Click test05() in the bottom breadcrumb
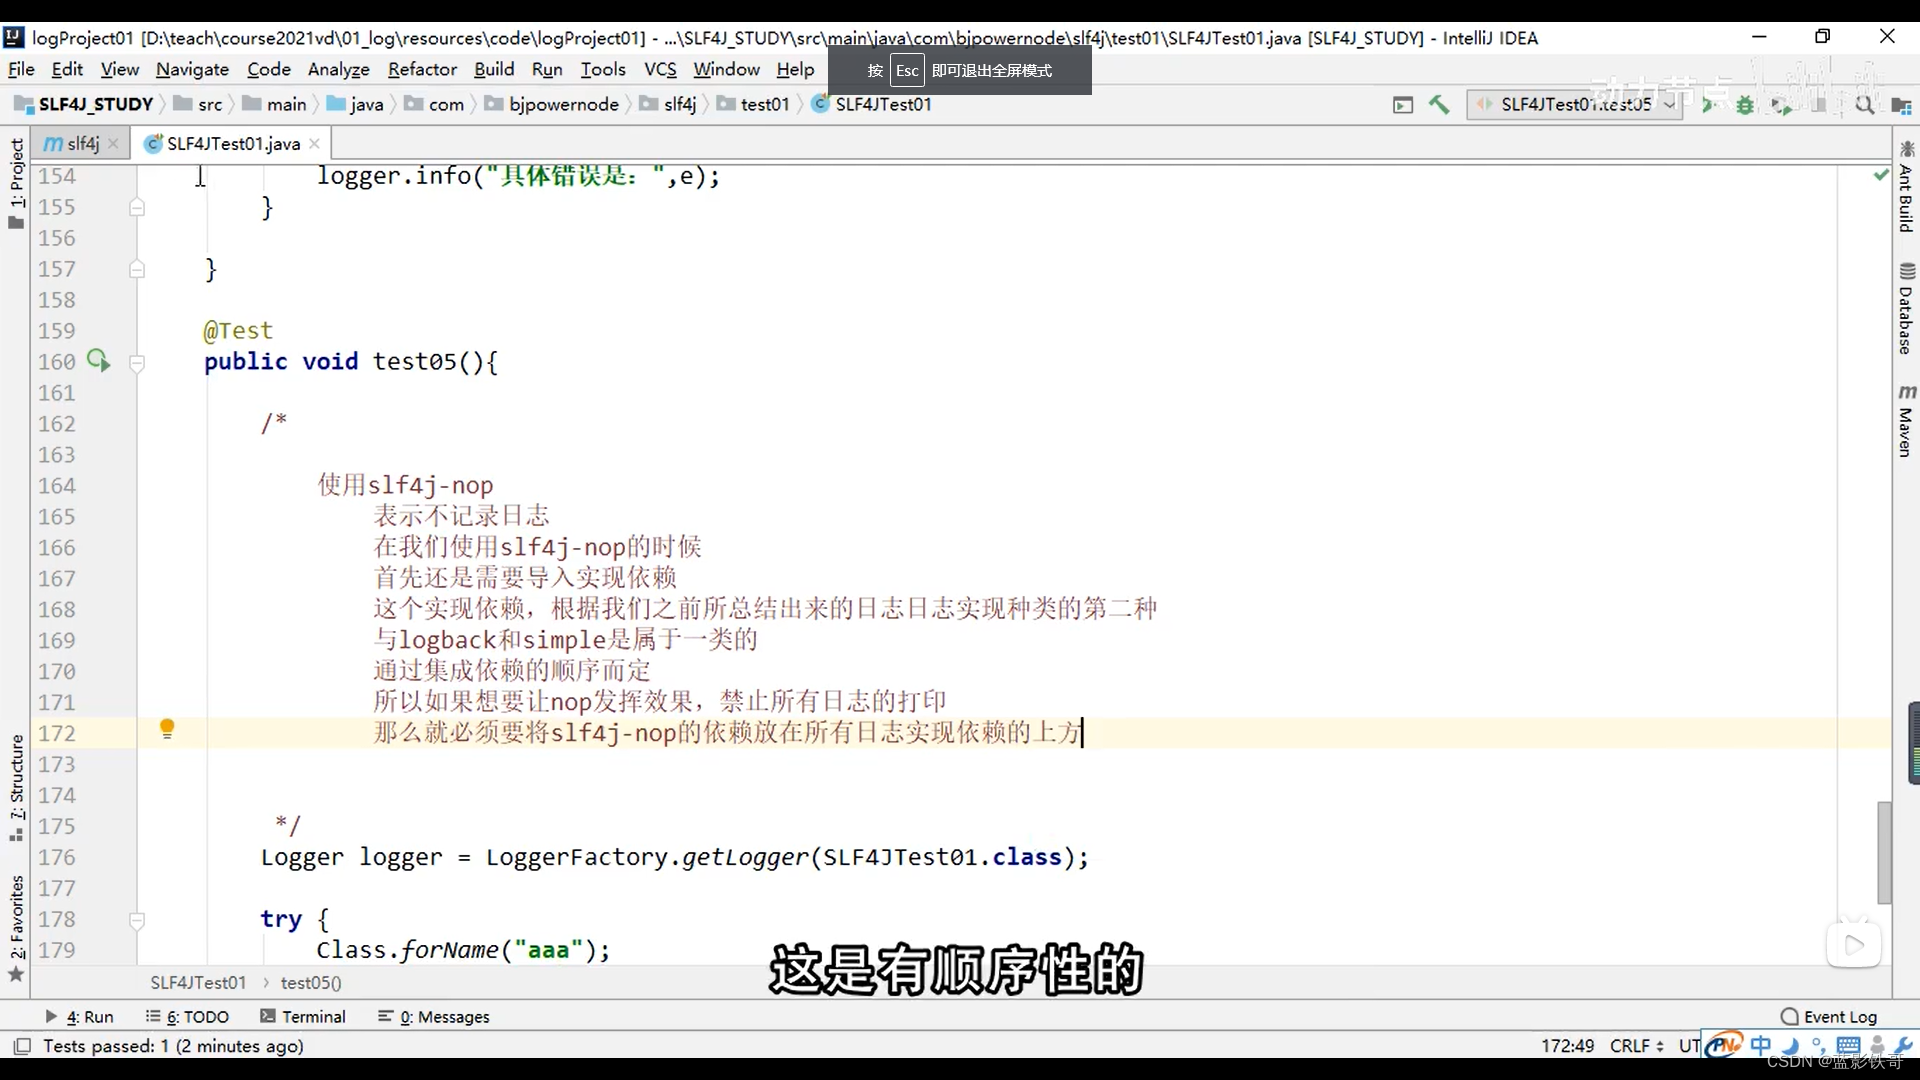Viewport: 1920px width, 1080px height. [x=311, y=983]
